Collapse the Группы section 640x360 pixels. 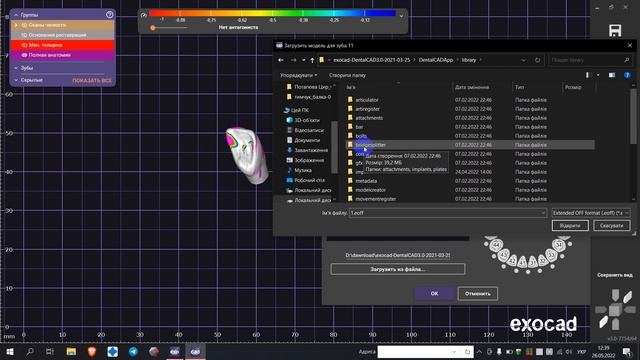coord(16,15)
